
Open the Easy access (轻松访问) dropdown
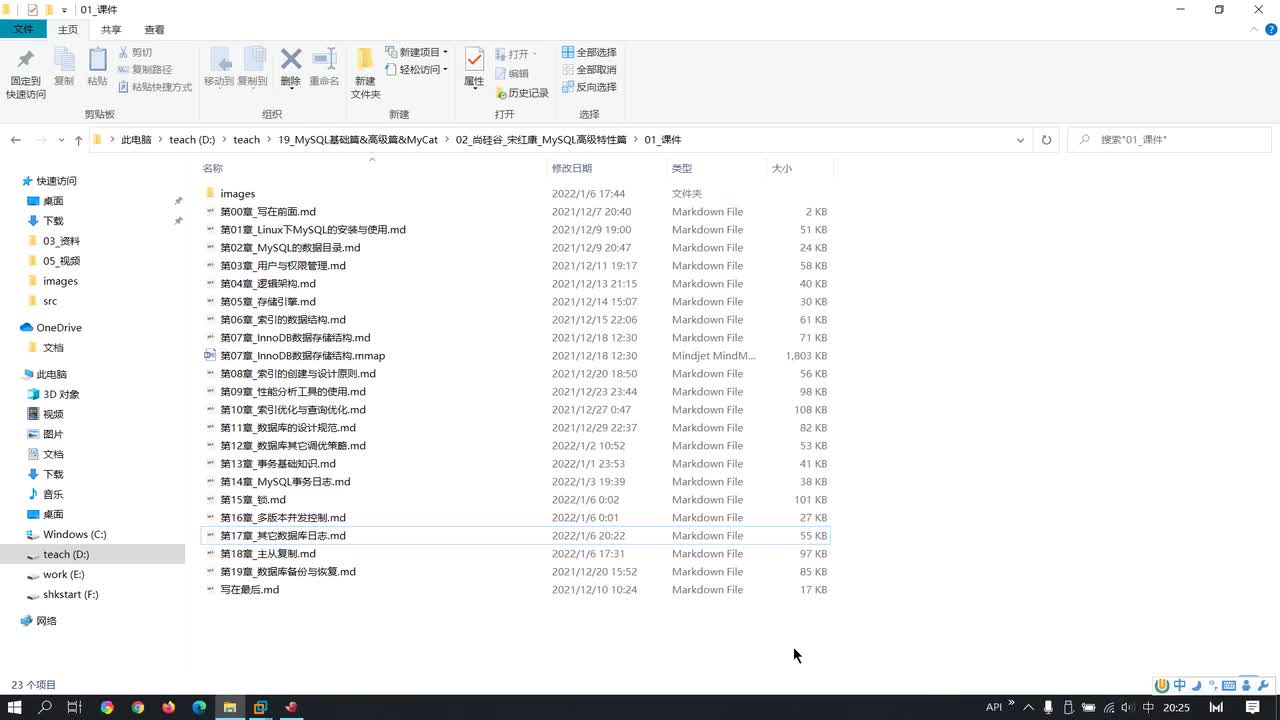coord(417,69)
